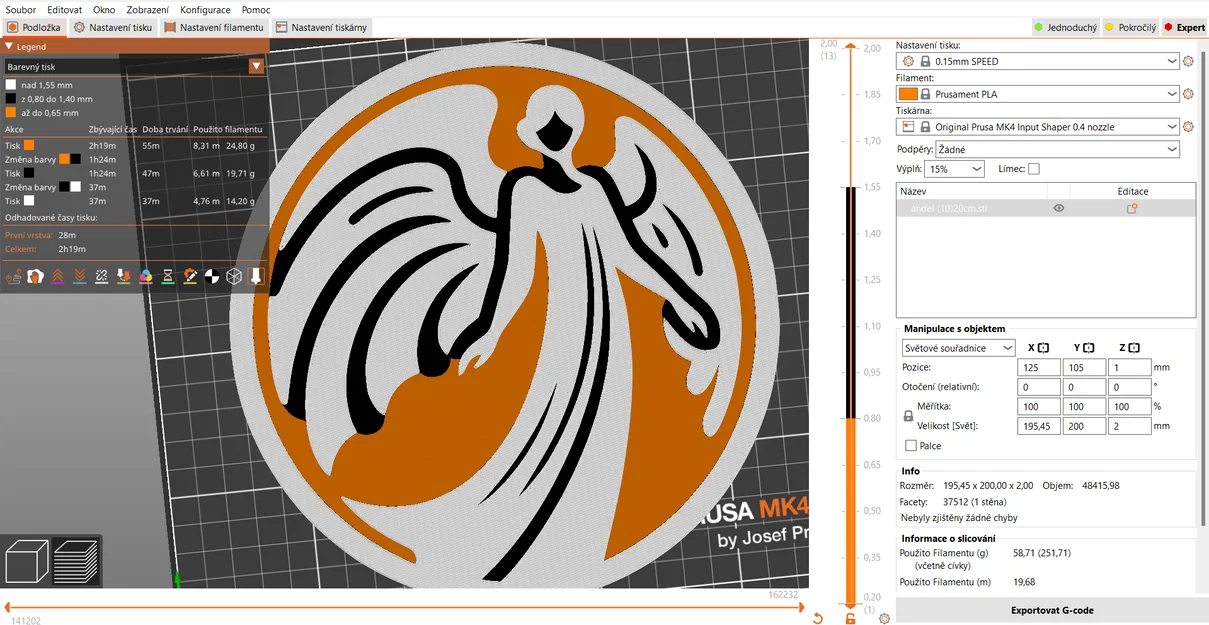
Task: Toggle travel moves display in legend toolbar
Action: tap(13, 276)
